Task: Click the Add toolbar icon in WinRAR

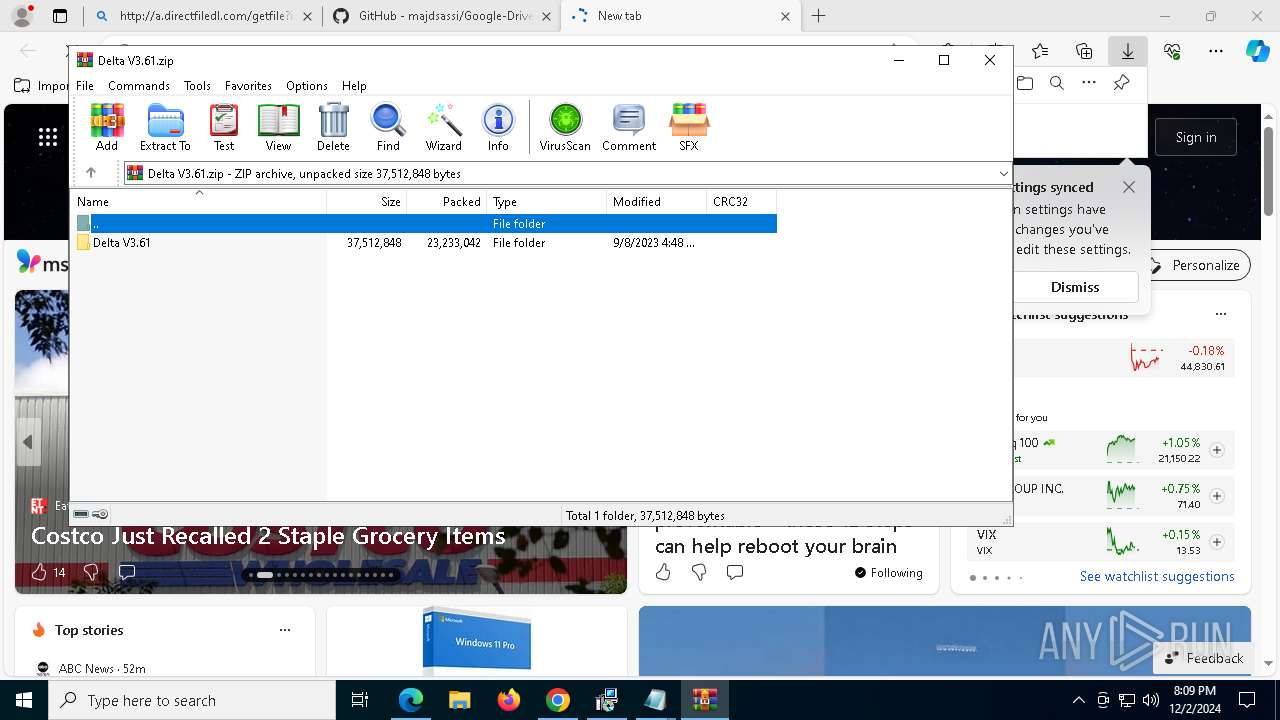Action: point(107,127)
